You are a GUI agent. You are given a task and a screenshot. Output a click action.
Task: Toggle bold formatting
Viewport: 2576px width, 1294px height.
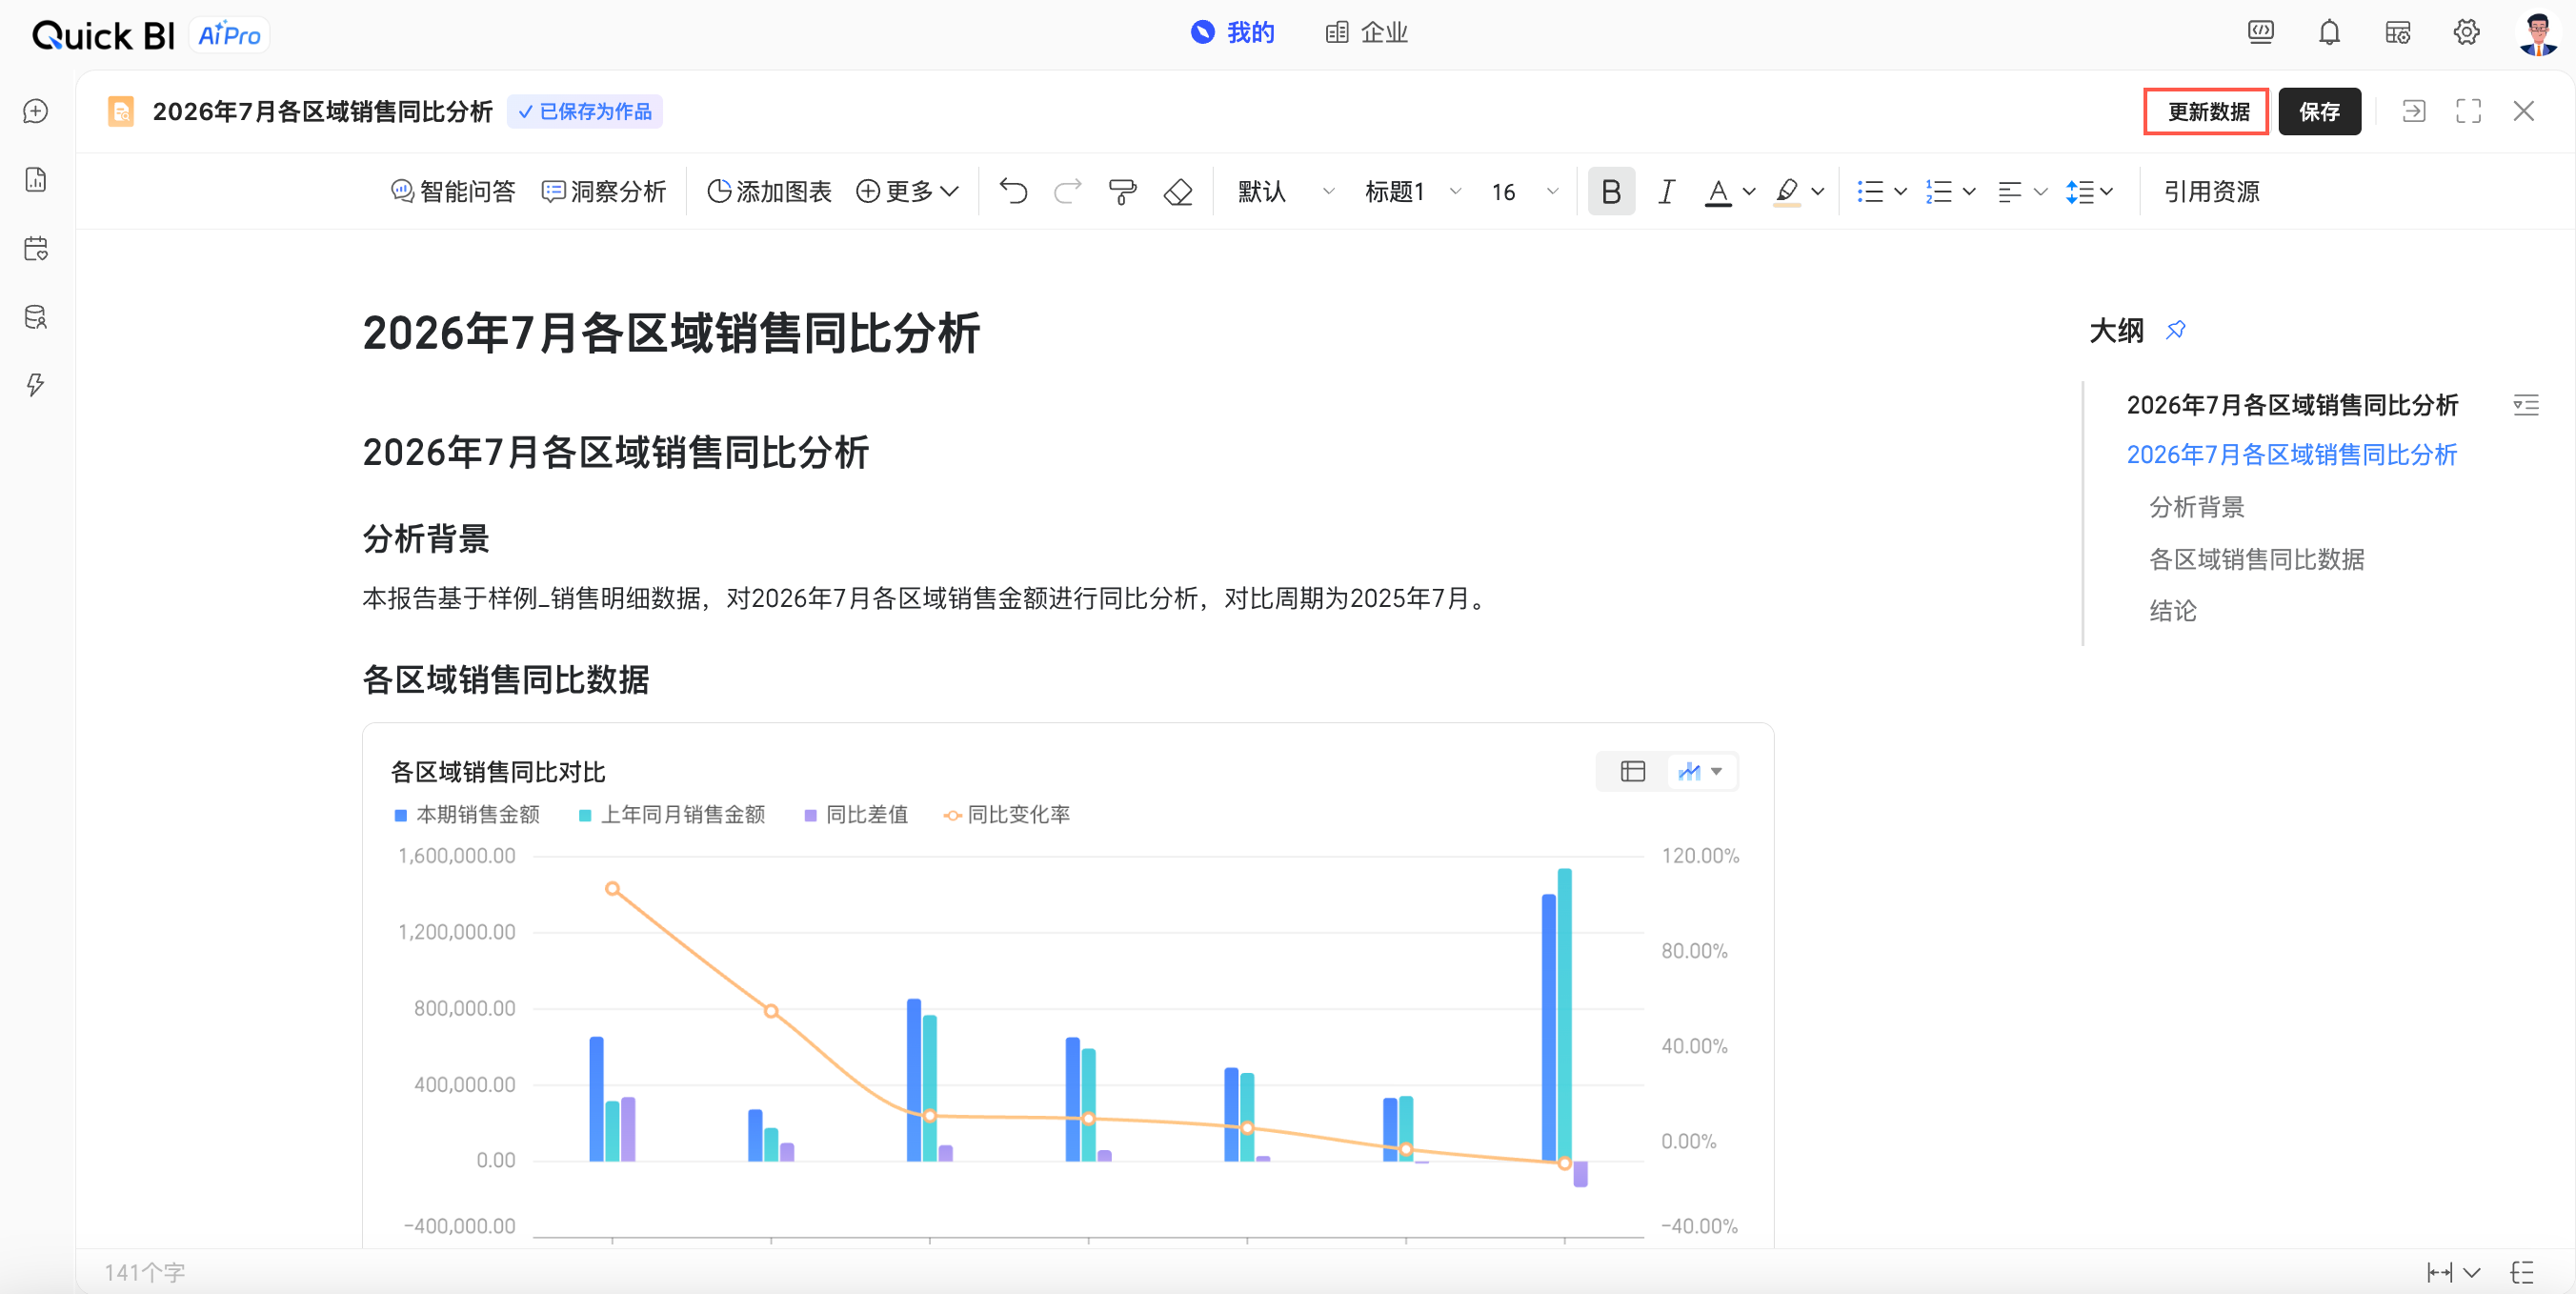click(1611, 191)
